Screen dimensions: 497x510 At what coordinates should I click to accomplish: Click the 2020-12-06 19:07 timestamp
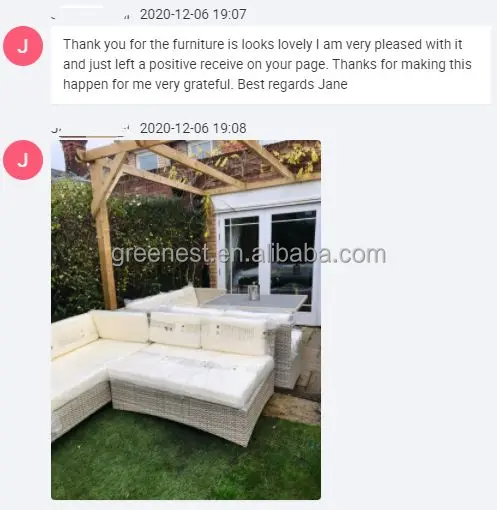pos(193,14)
